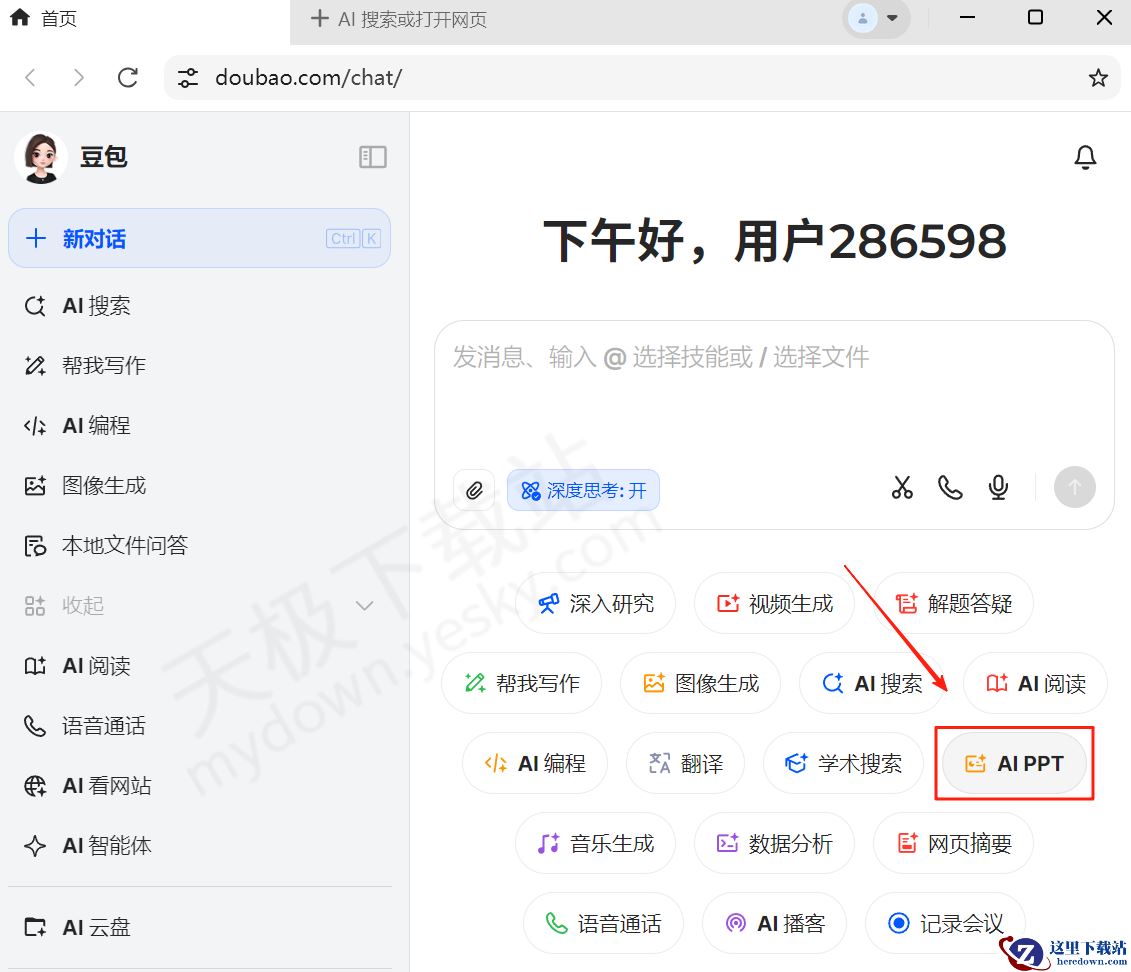Click the send arrow button
The width and height of the screenshot is (1131, 972).
pyautogui.click(x=1074, y=487)
